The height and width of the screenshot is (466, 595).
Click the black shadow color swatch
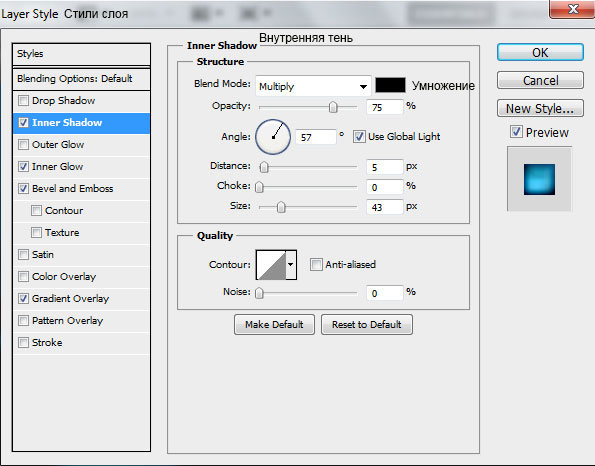pyautogui.click(x=390, y=85)
